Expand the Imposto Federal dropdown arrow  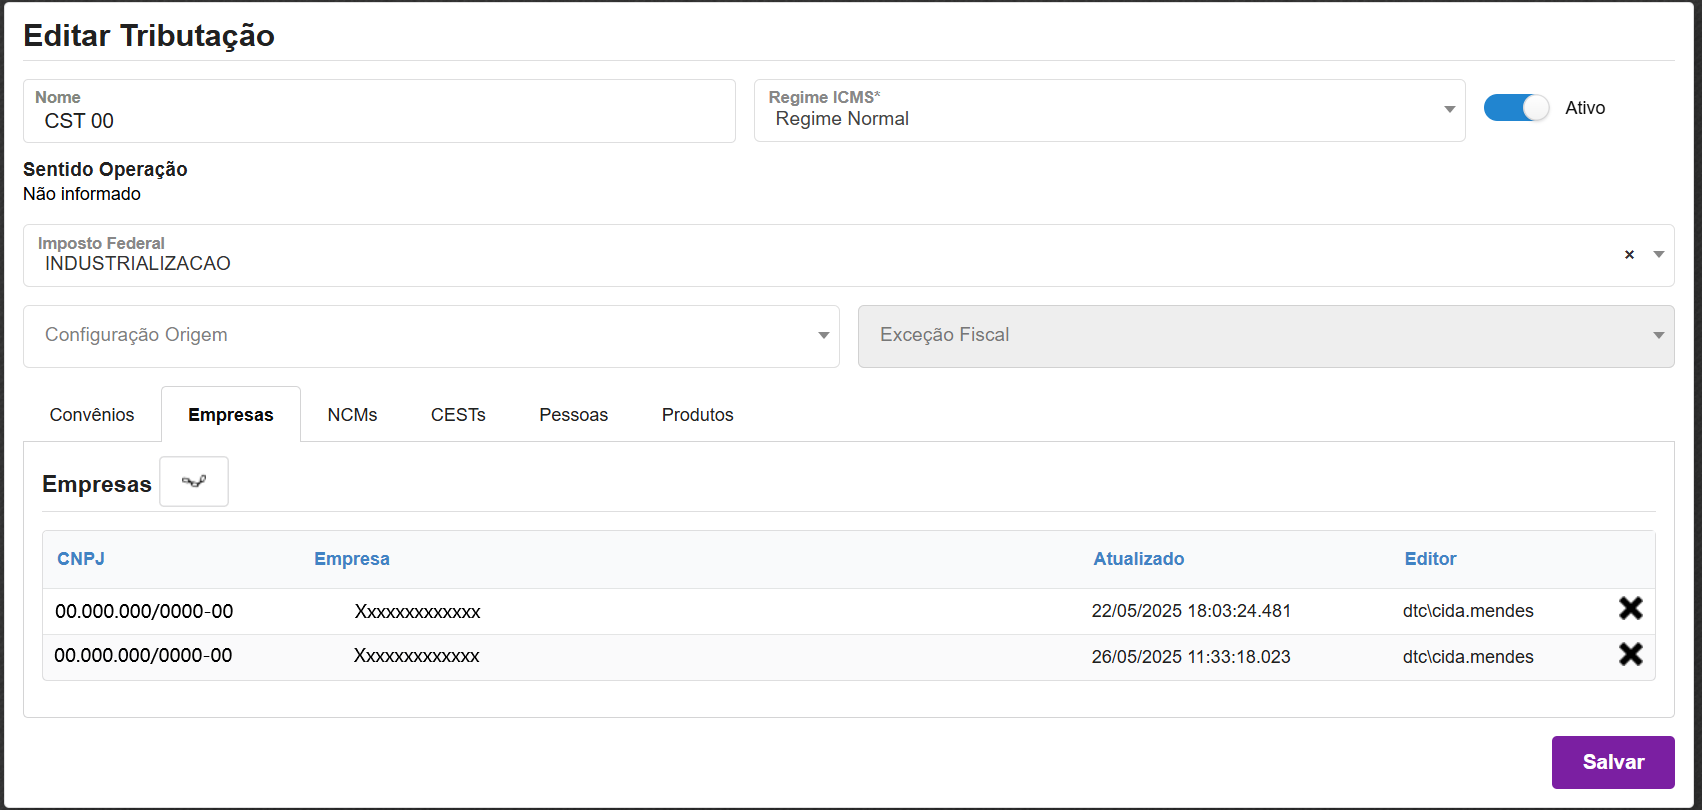[1658, 255]
